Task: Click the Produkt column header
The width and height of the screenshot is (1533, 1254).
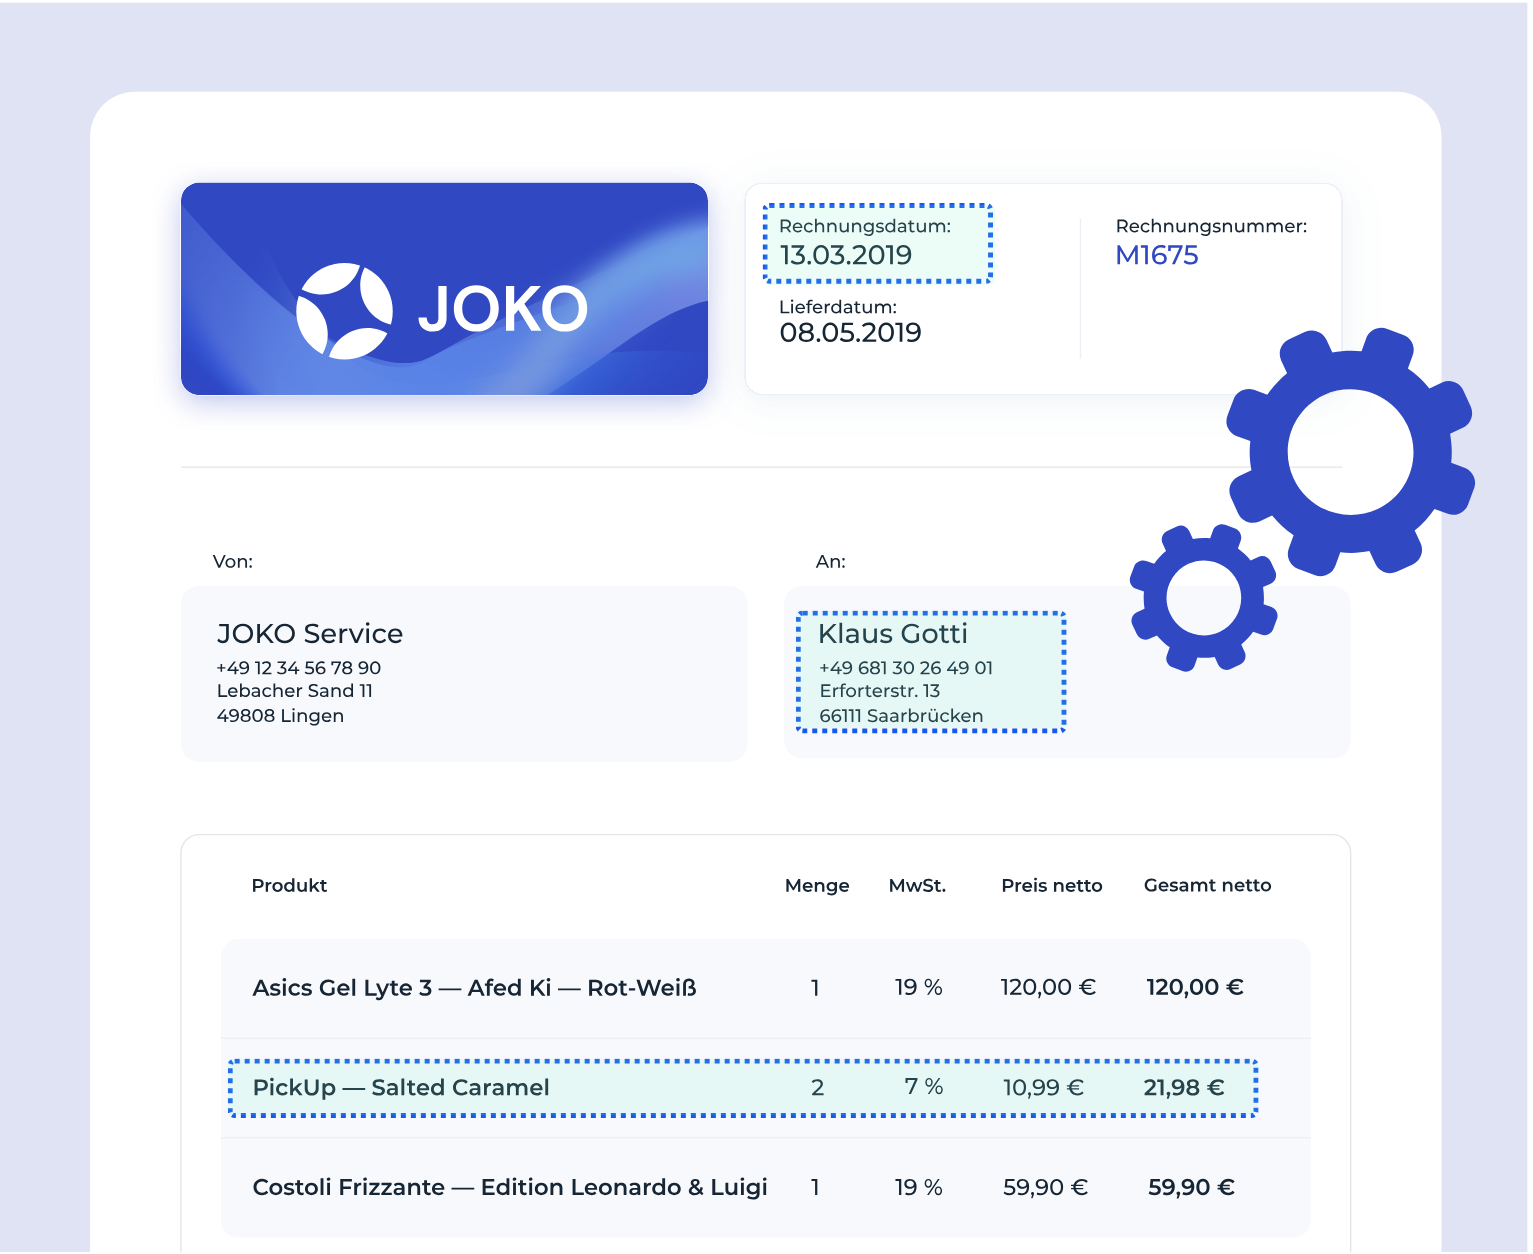Action: [290, 886]
